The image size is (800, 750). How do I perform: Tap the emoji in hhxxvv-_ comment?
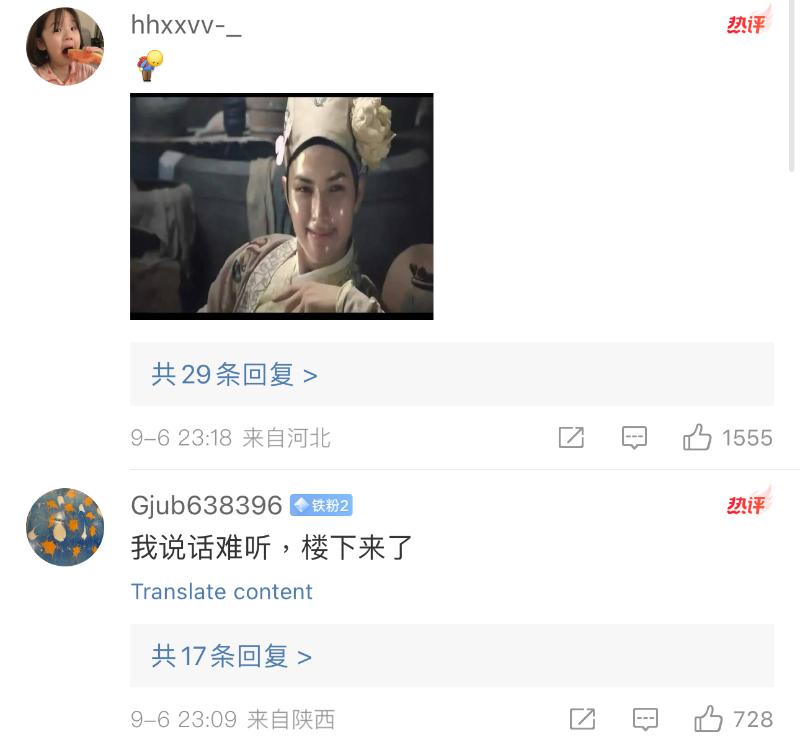click(x=149, y=65)
